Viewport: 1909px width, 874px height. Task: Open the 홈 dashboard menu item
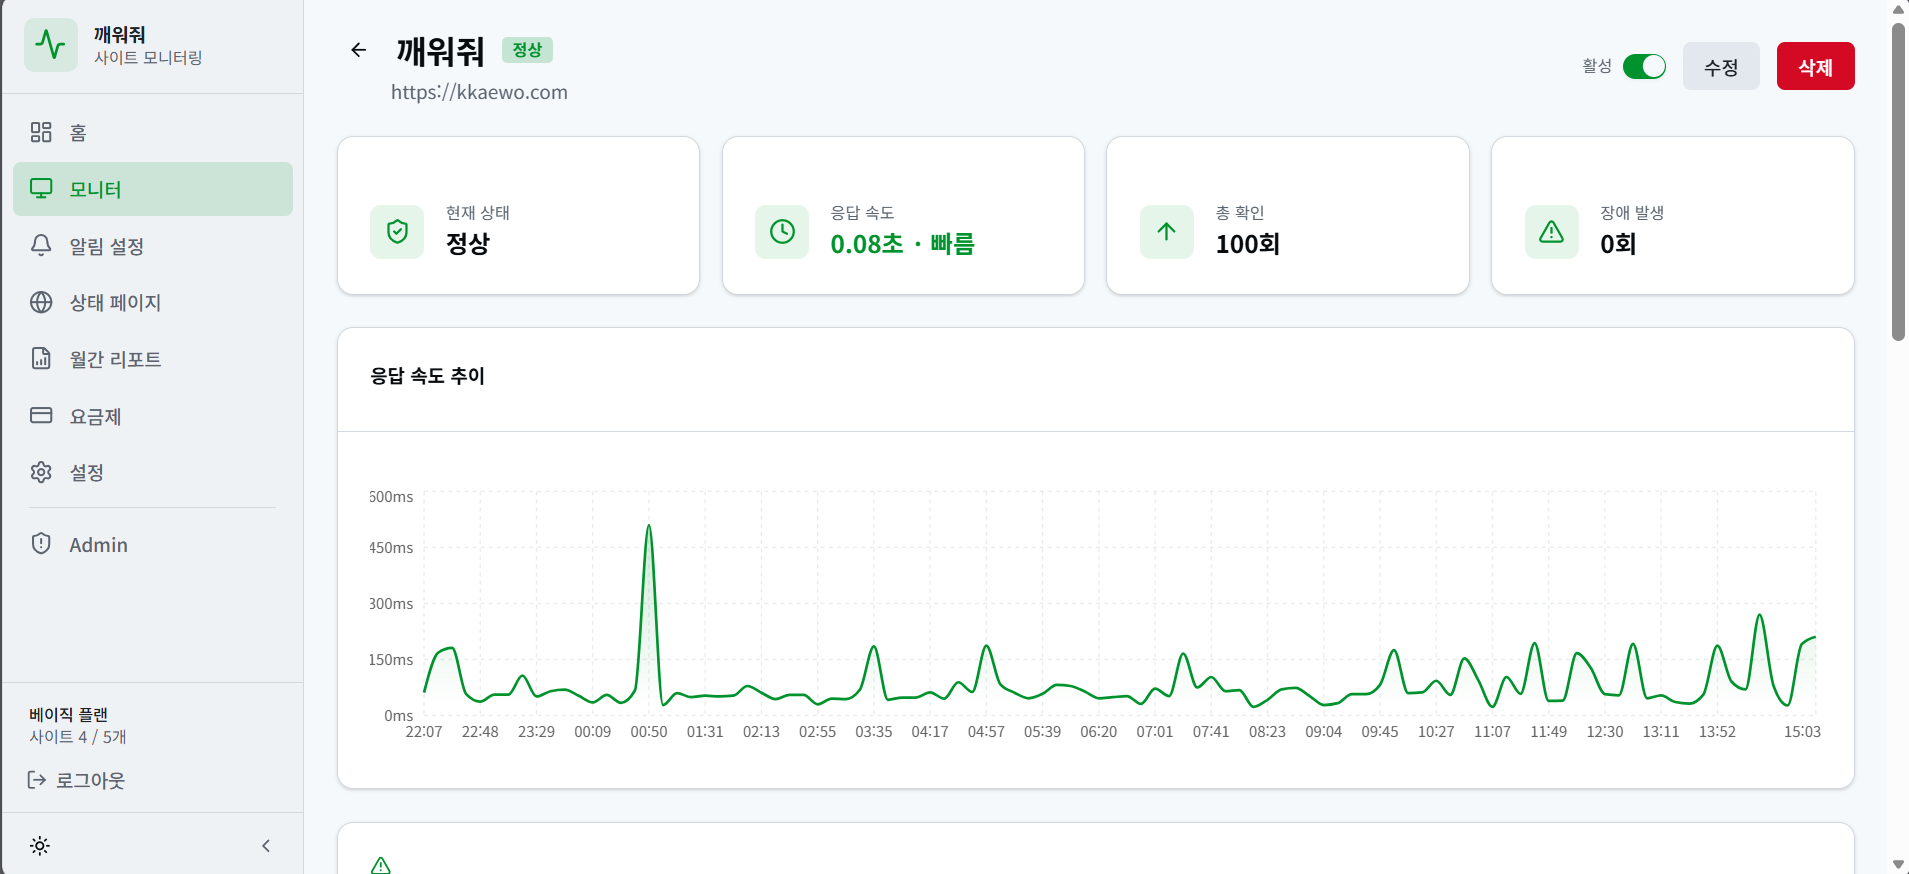coord(153,132)
